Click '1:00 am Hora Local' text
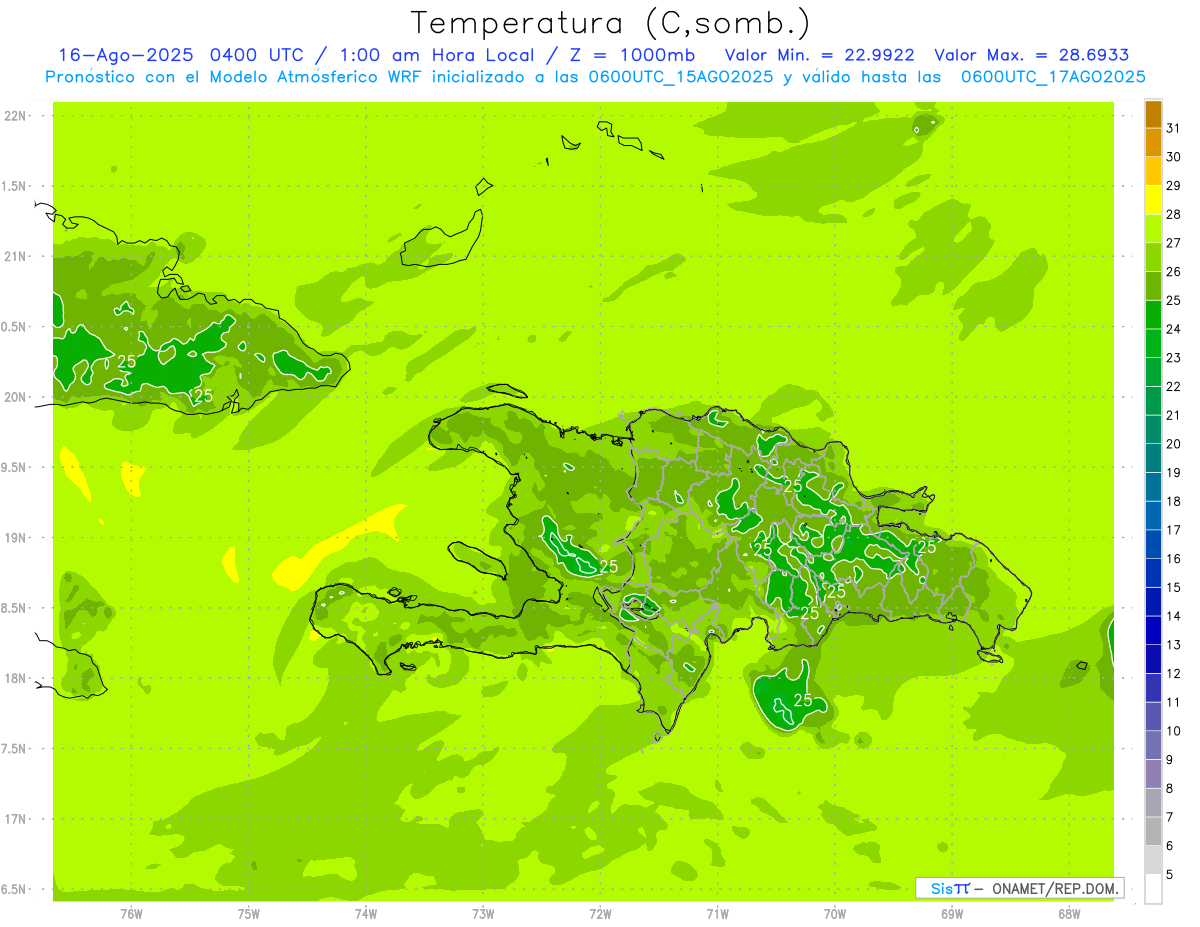Screen dimensions: 1200x927 [438, 55]
